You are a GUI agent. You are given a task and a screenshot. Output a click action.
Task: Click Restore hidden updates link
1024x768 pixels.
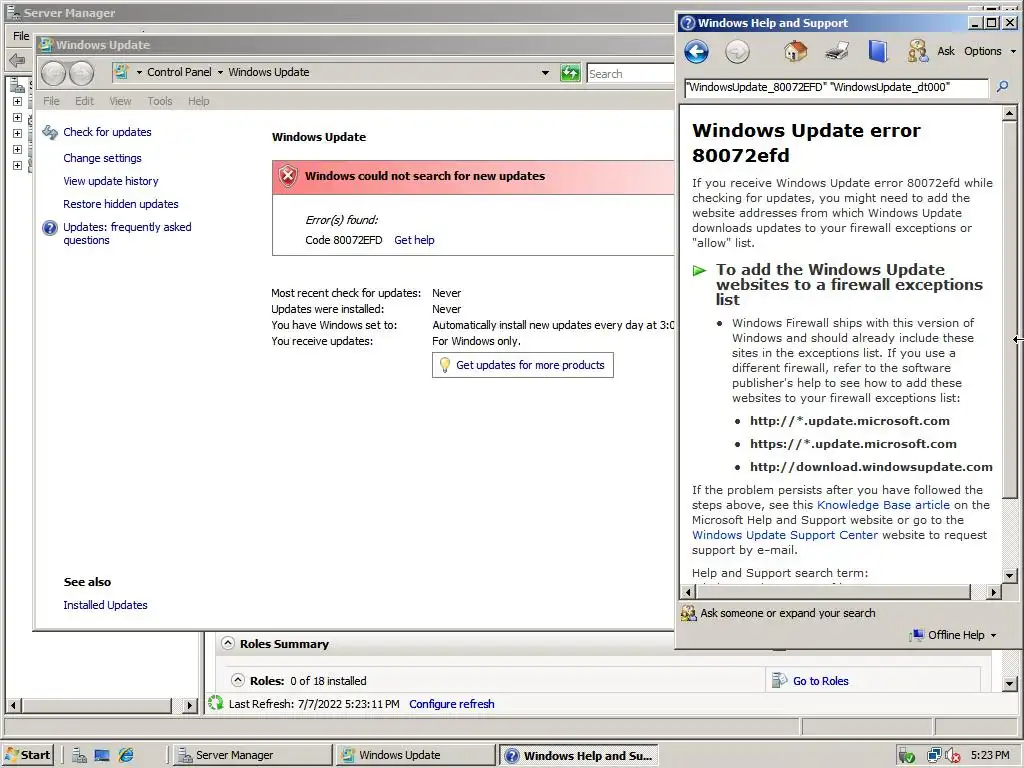coord(121,204)
